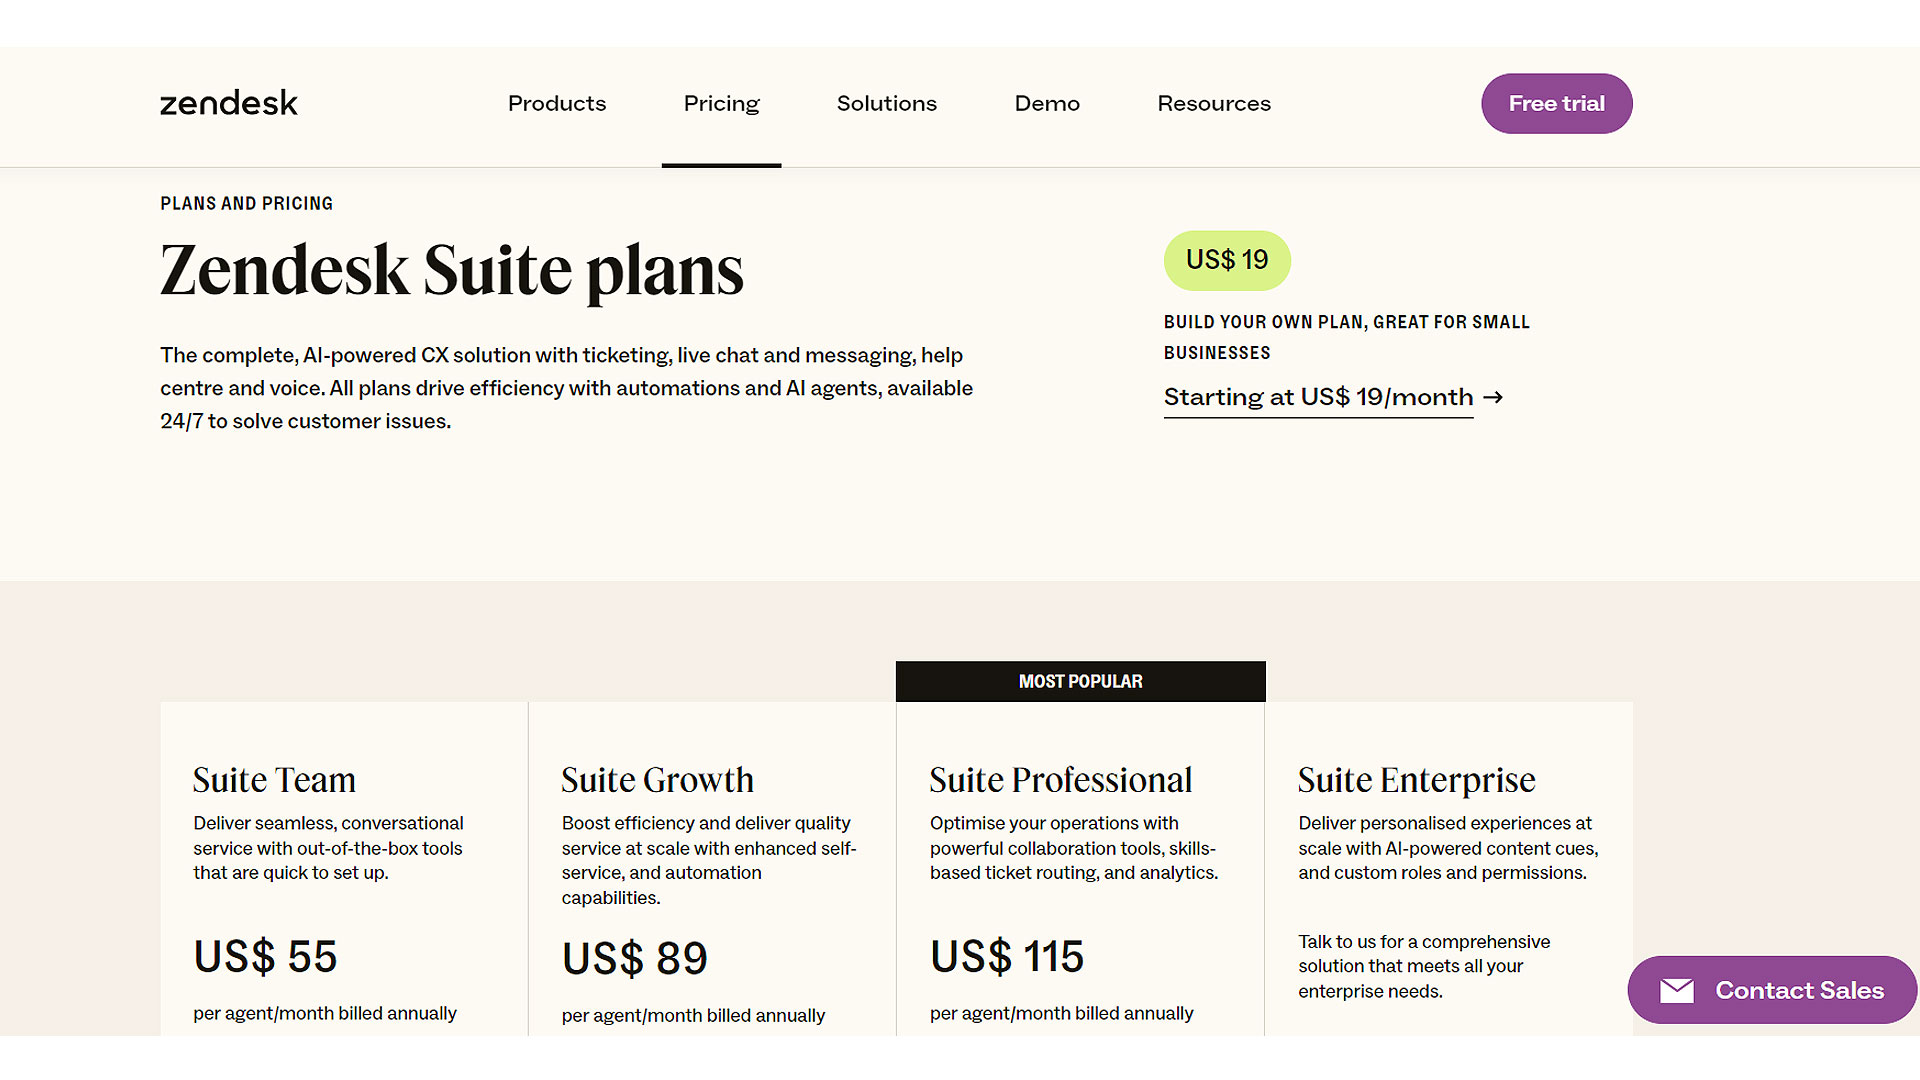Click the US$ 55 price
Viewport: 1920px width, 1080px height.
coord(265,957)
